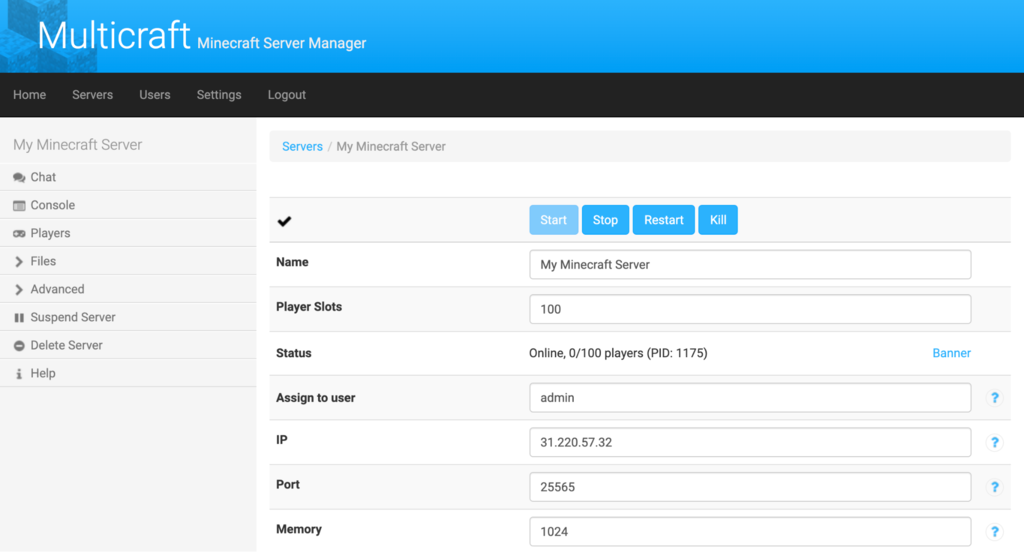Click the Console window icon in sidebar
The height and width of the screenshot is (552, 1024).
click(x=19, y=206)
